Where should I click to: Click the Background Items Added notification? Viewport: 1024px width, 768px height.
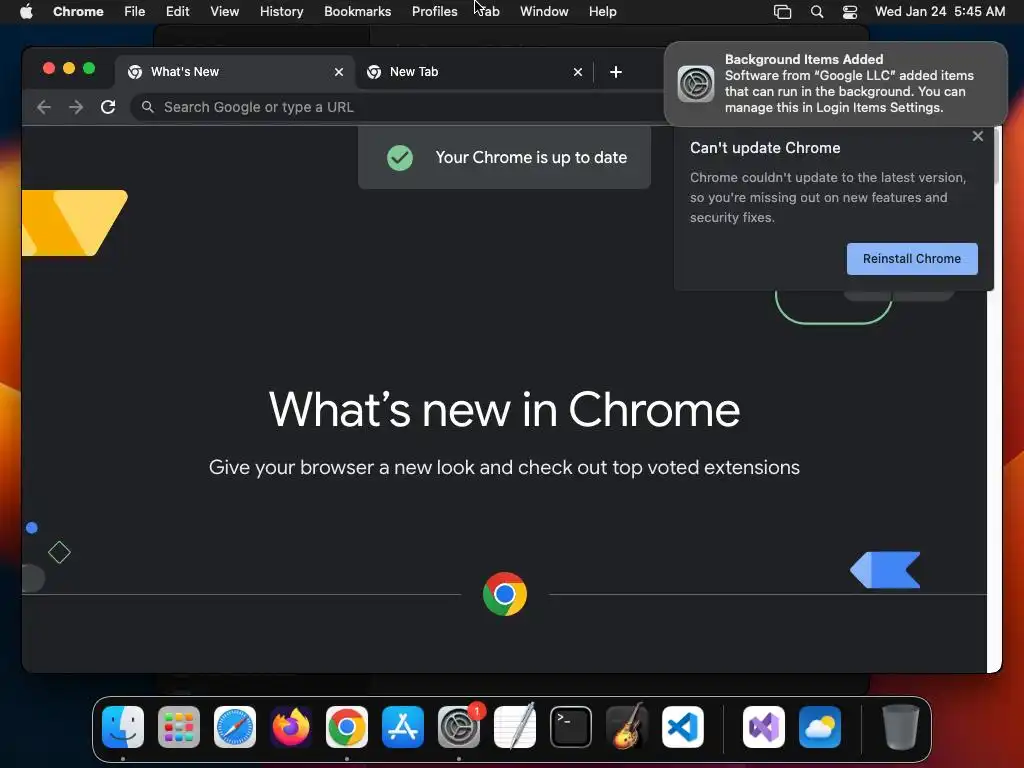coord(836,84)
